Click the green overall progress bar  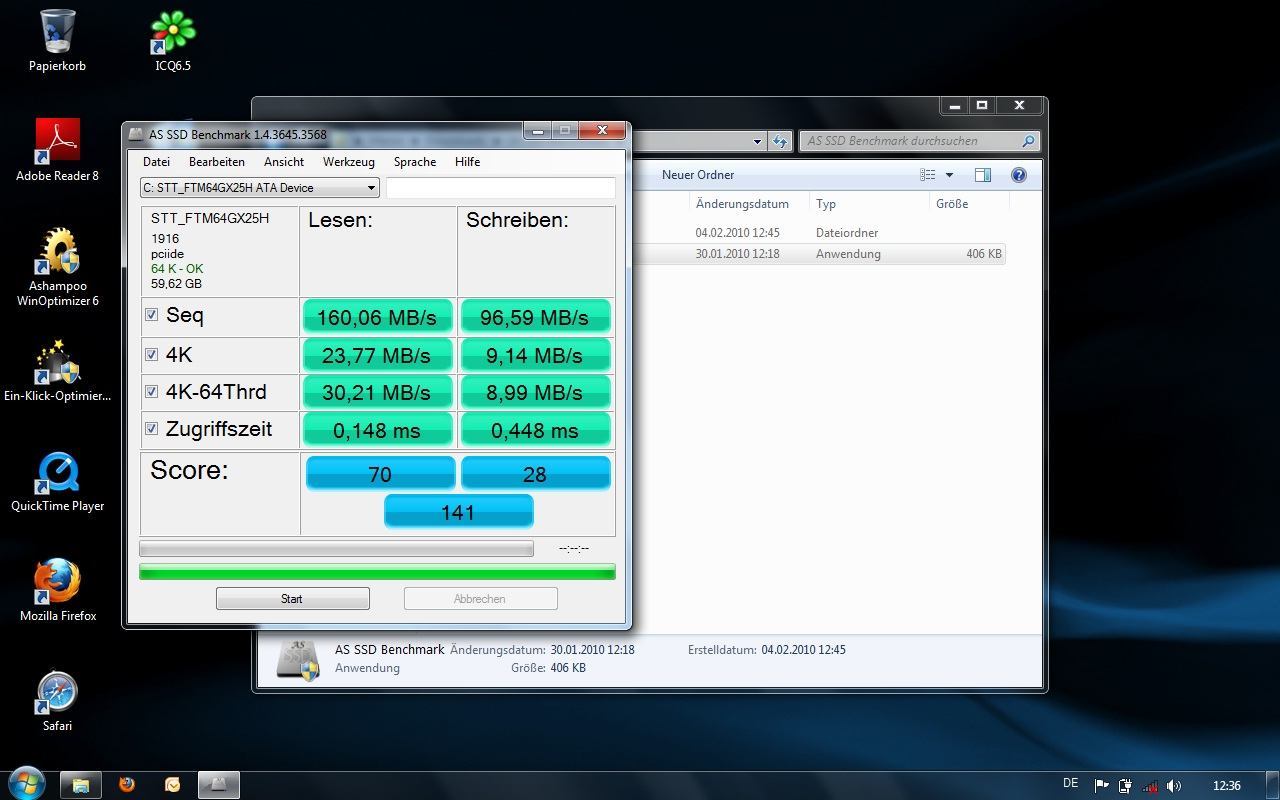[x=377, y=572]
